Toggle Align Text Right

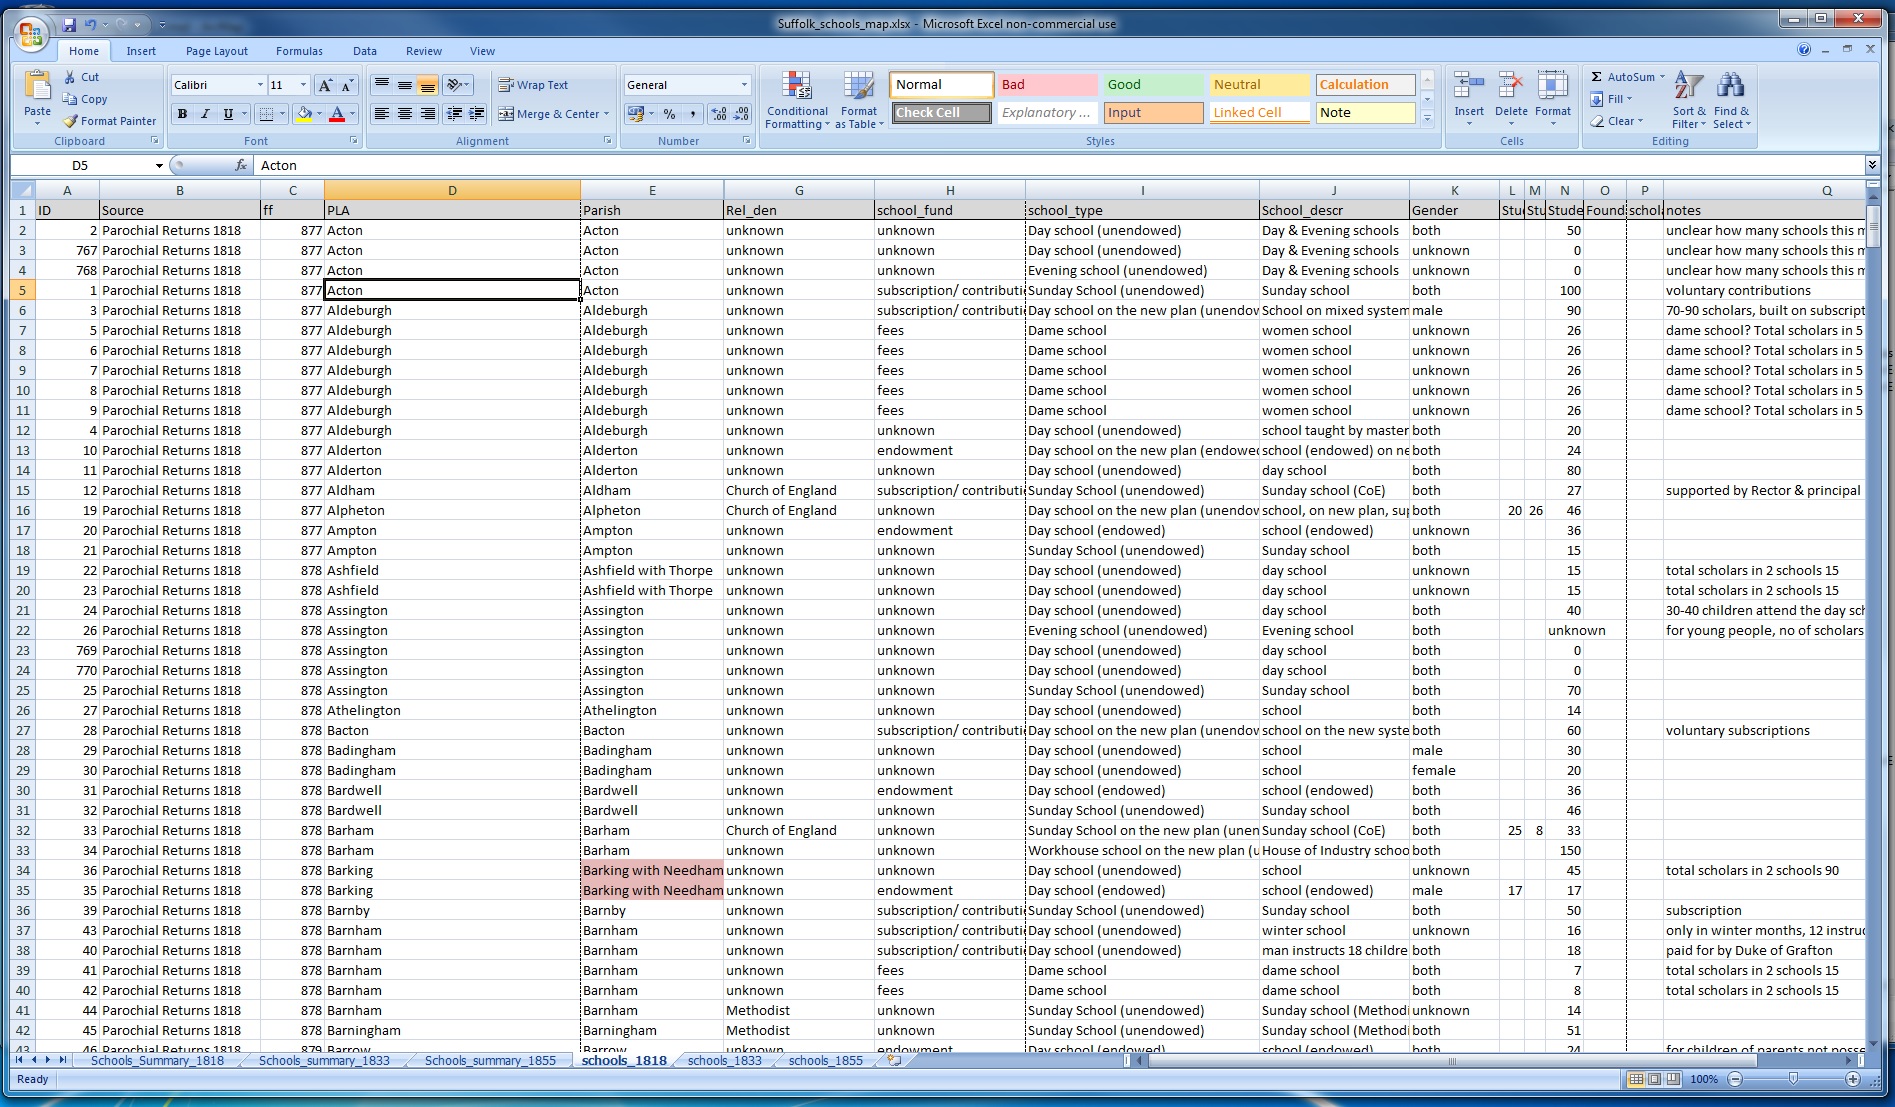tap(427, 114)
